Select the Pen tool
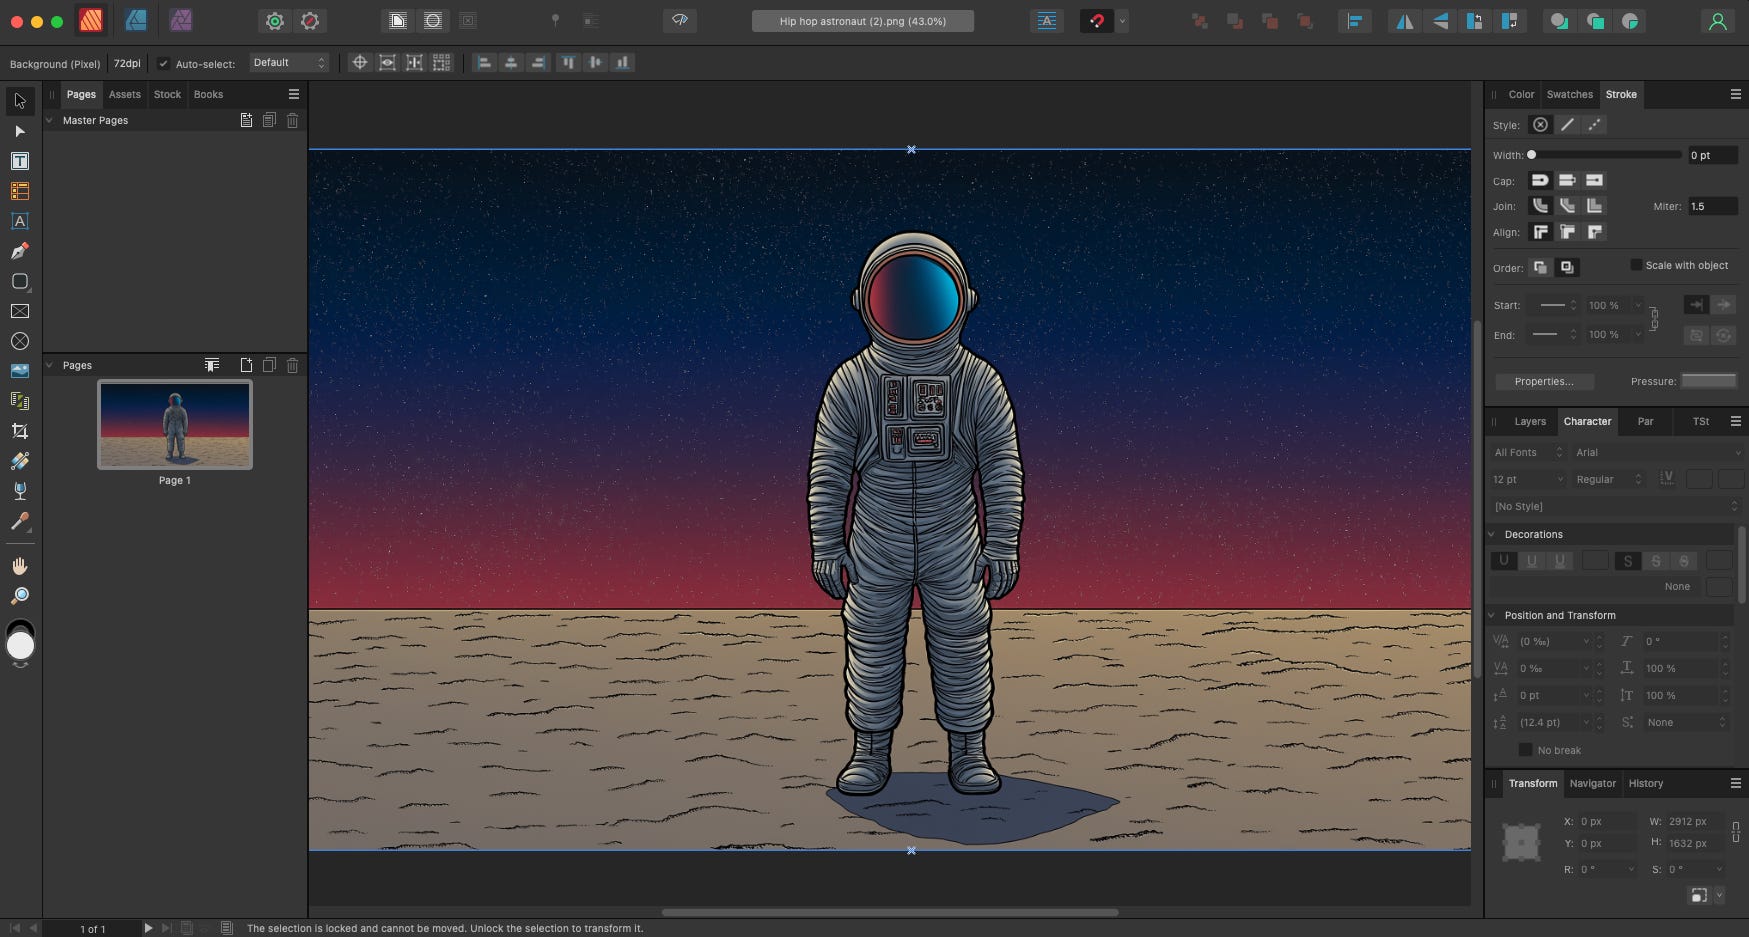This screenshot has width=1749, height=937. click(20, 251)
